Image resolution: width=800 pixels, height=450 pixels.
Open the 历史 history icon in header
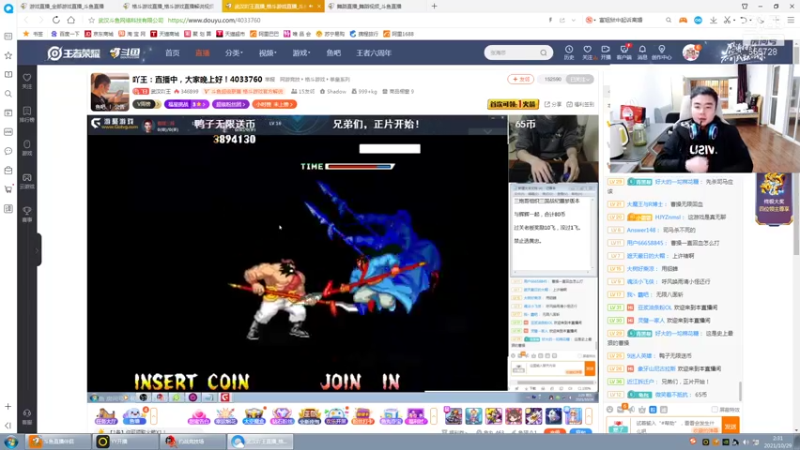click(x=569, y=52)
